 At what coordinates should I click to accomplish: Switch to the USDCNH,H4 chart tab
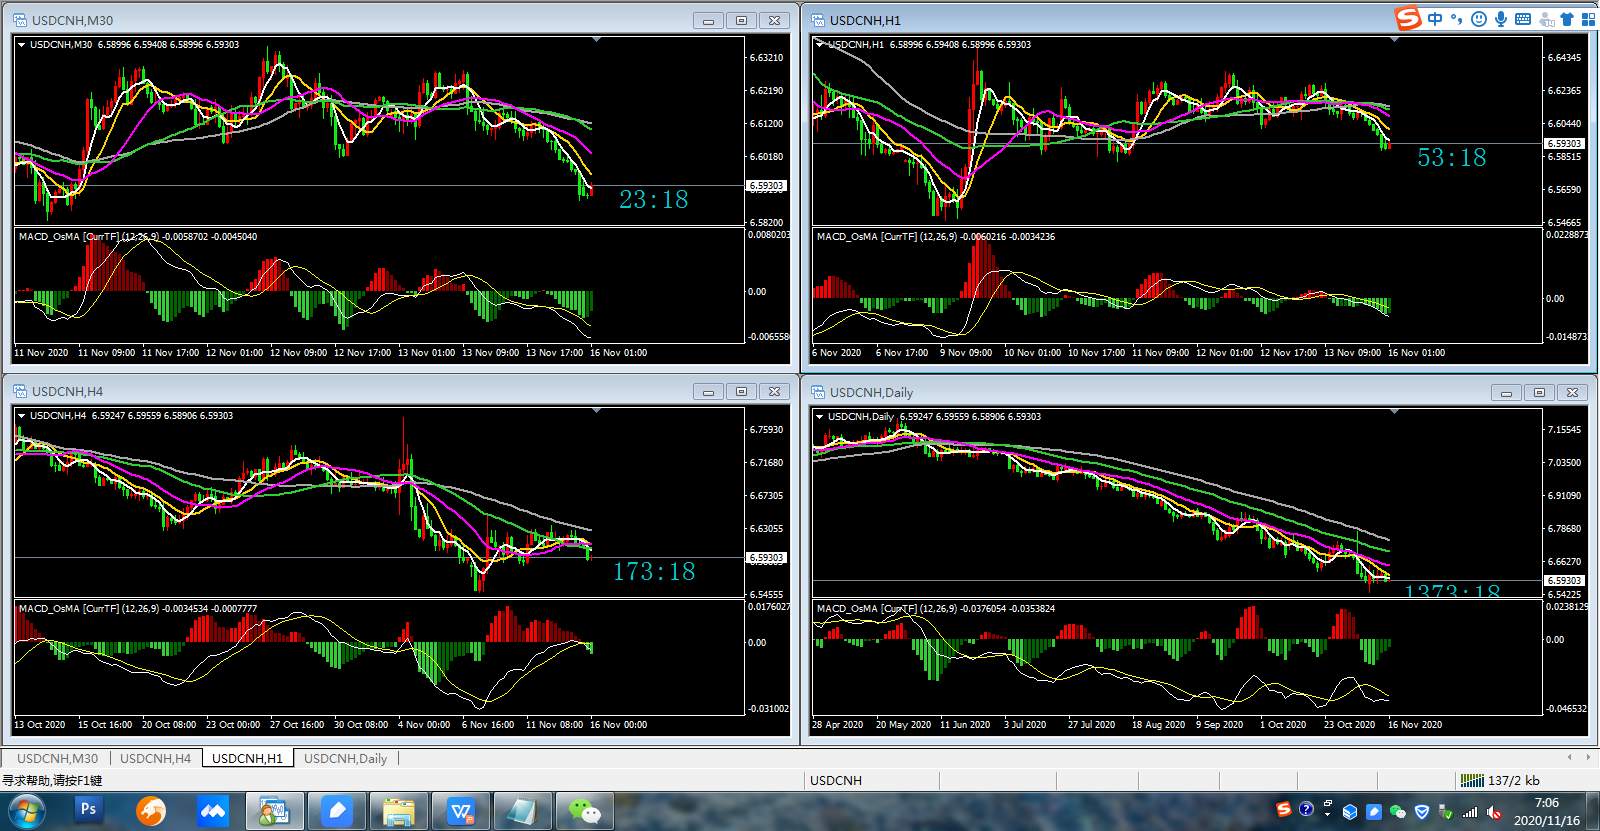pyautogui.click(x=155, y=758)
